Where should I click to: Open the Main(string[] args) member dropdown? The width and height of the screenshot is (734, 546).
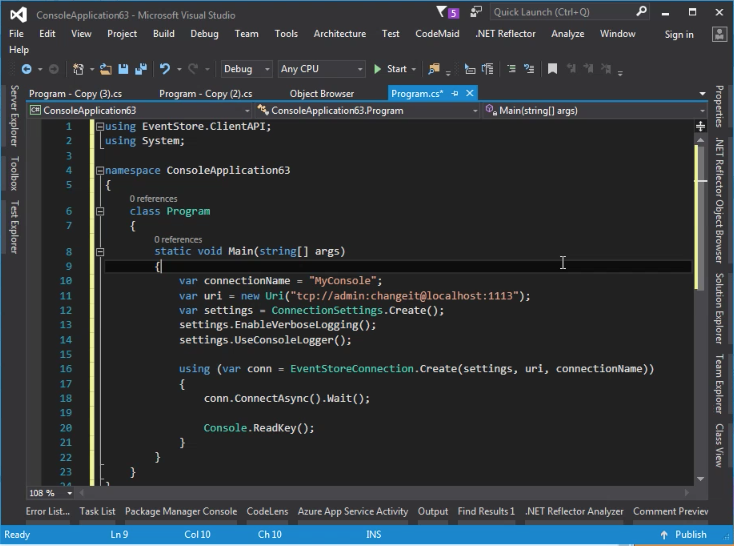[x=595, y=111]
